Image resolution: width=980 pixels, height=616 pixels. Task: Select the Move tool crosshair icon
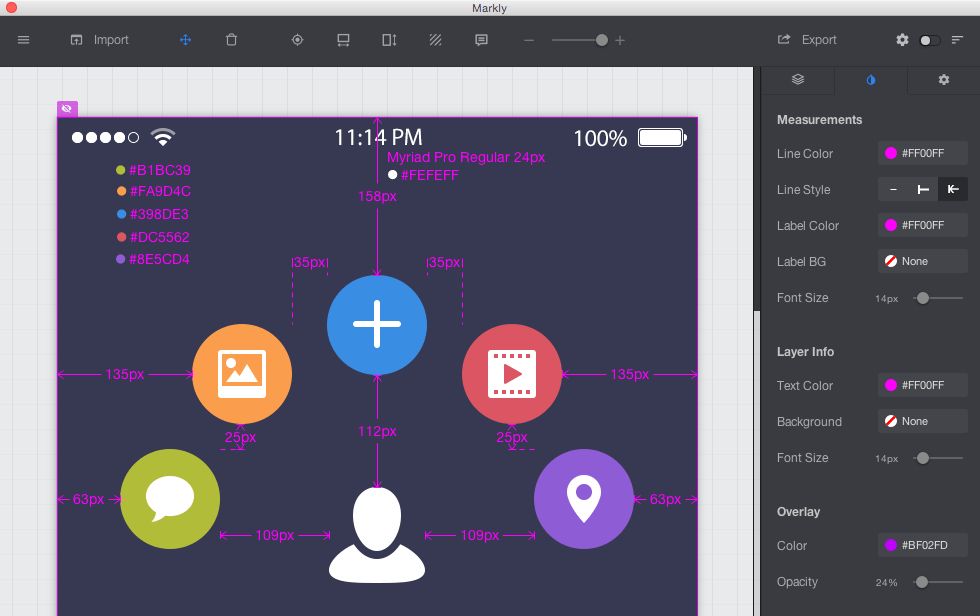pyautogui.click(x=185, y=40)
